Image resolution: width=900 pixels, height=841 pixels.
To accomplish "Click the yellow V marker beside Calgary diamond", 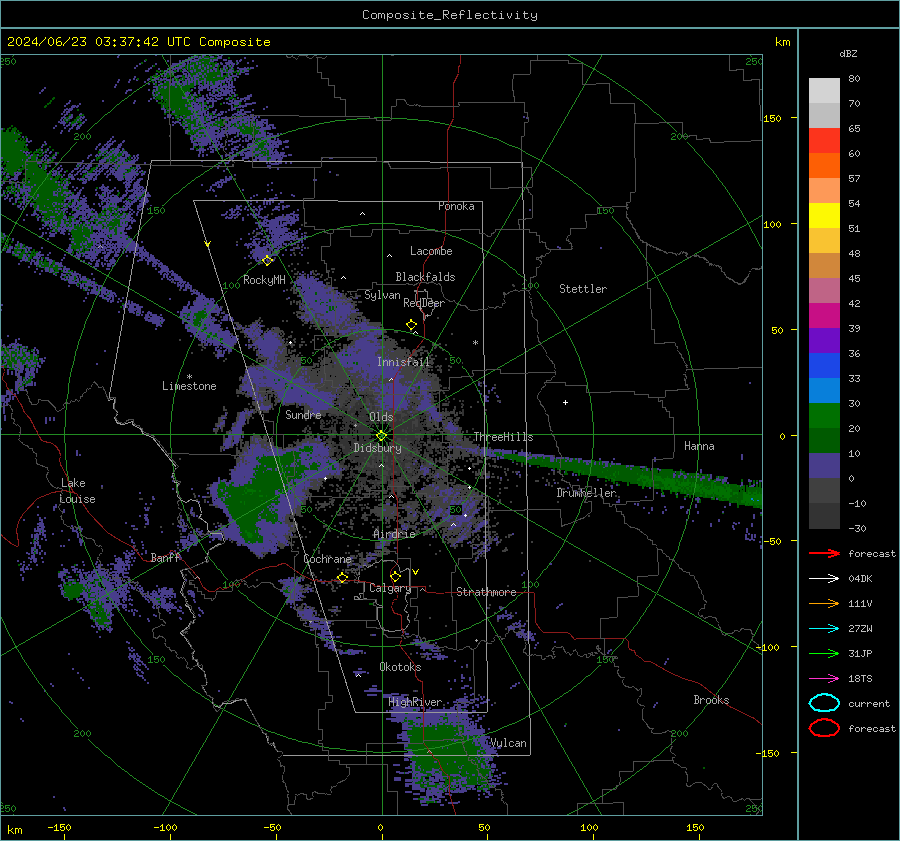I will coord(416,572).
